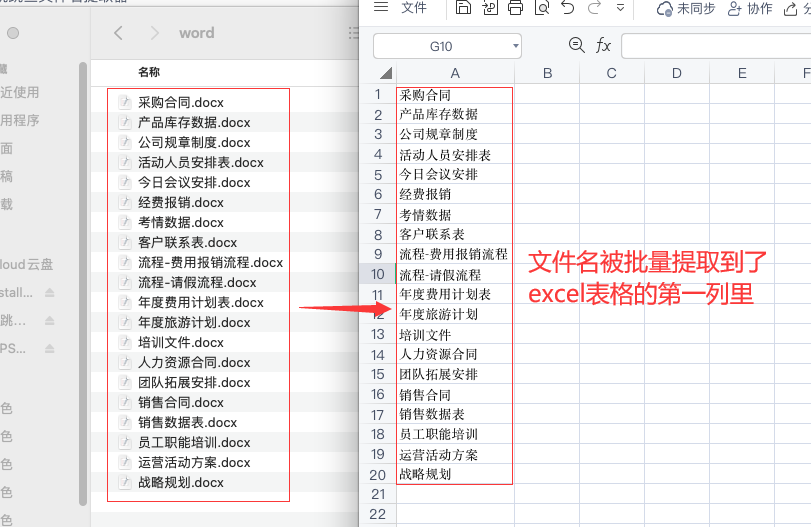This screenshot has width=811, height=527.
Task: Click the Undo arrow icon
Action: coord(568,9)
